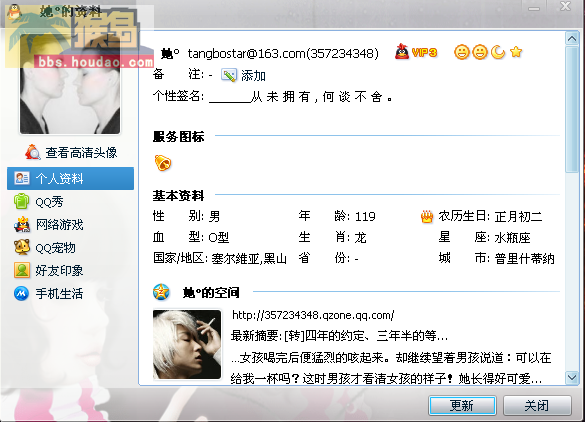The width and height of the screenshot is (585, 422).
Task: Click the 手机生活 blue M icon
Action: (22, 293)
